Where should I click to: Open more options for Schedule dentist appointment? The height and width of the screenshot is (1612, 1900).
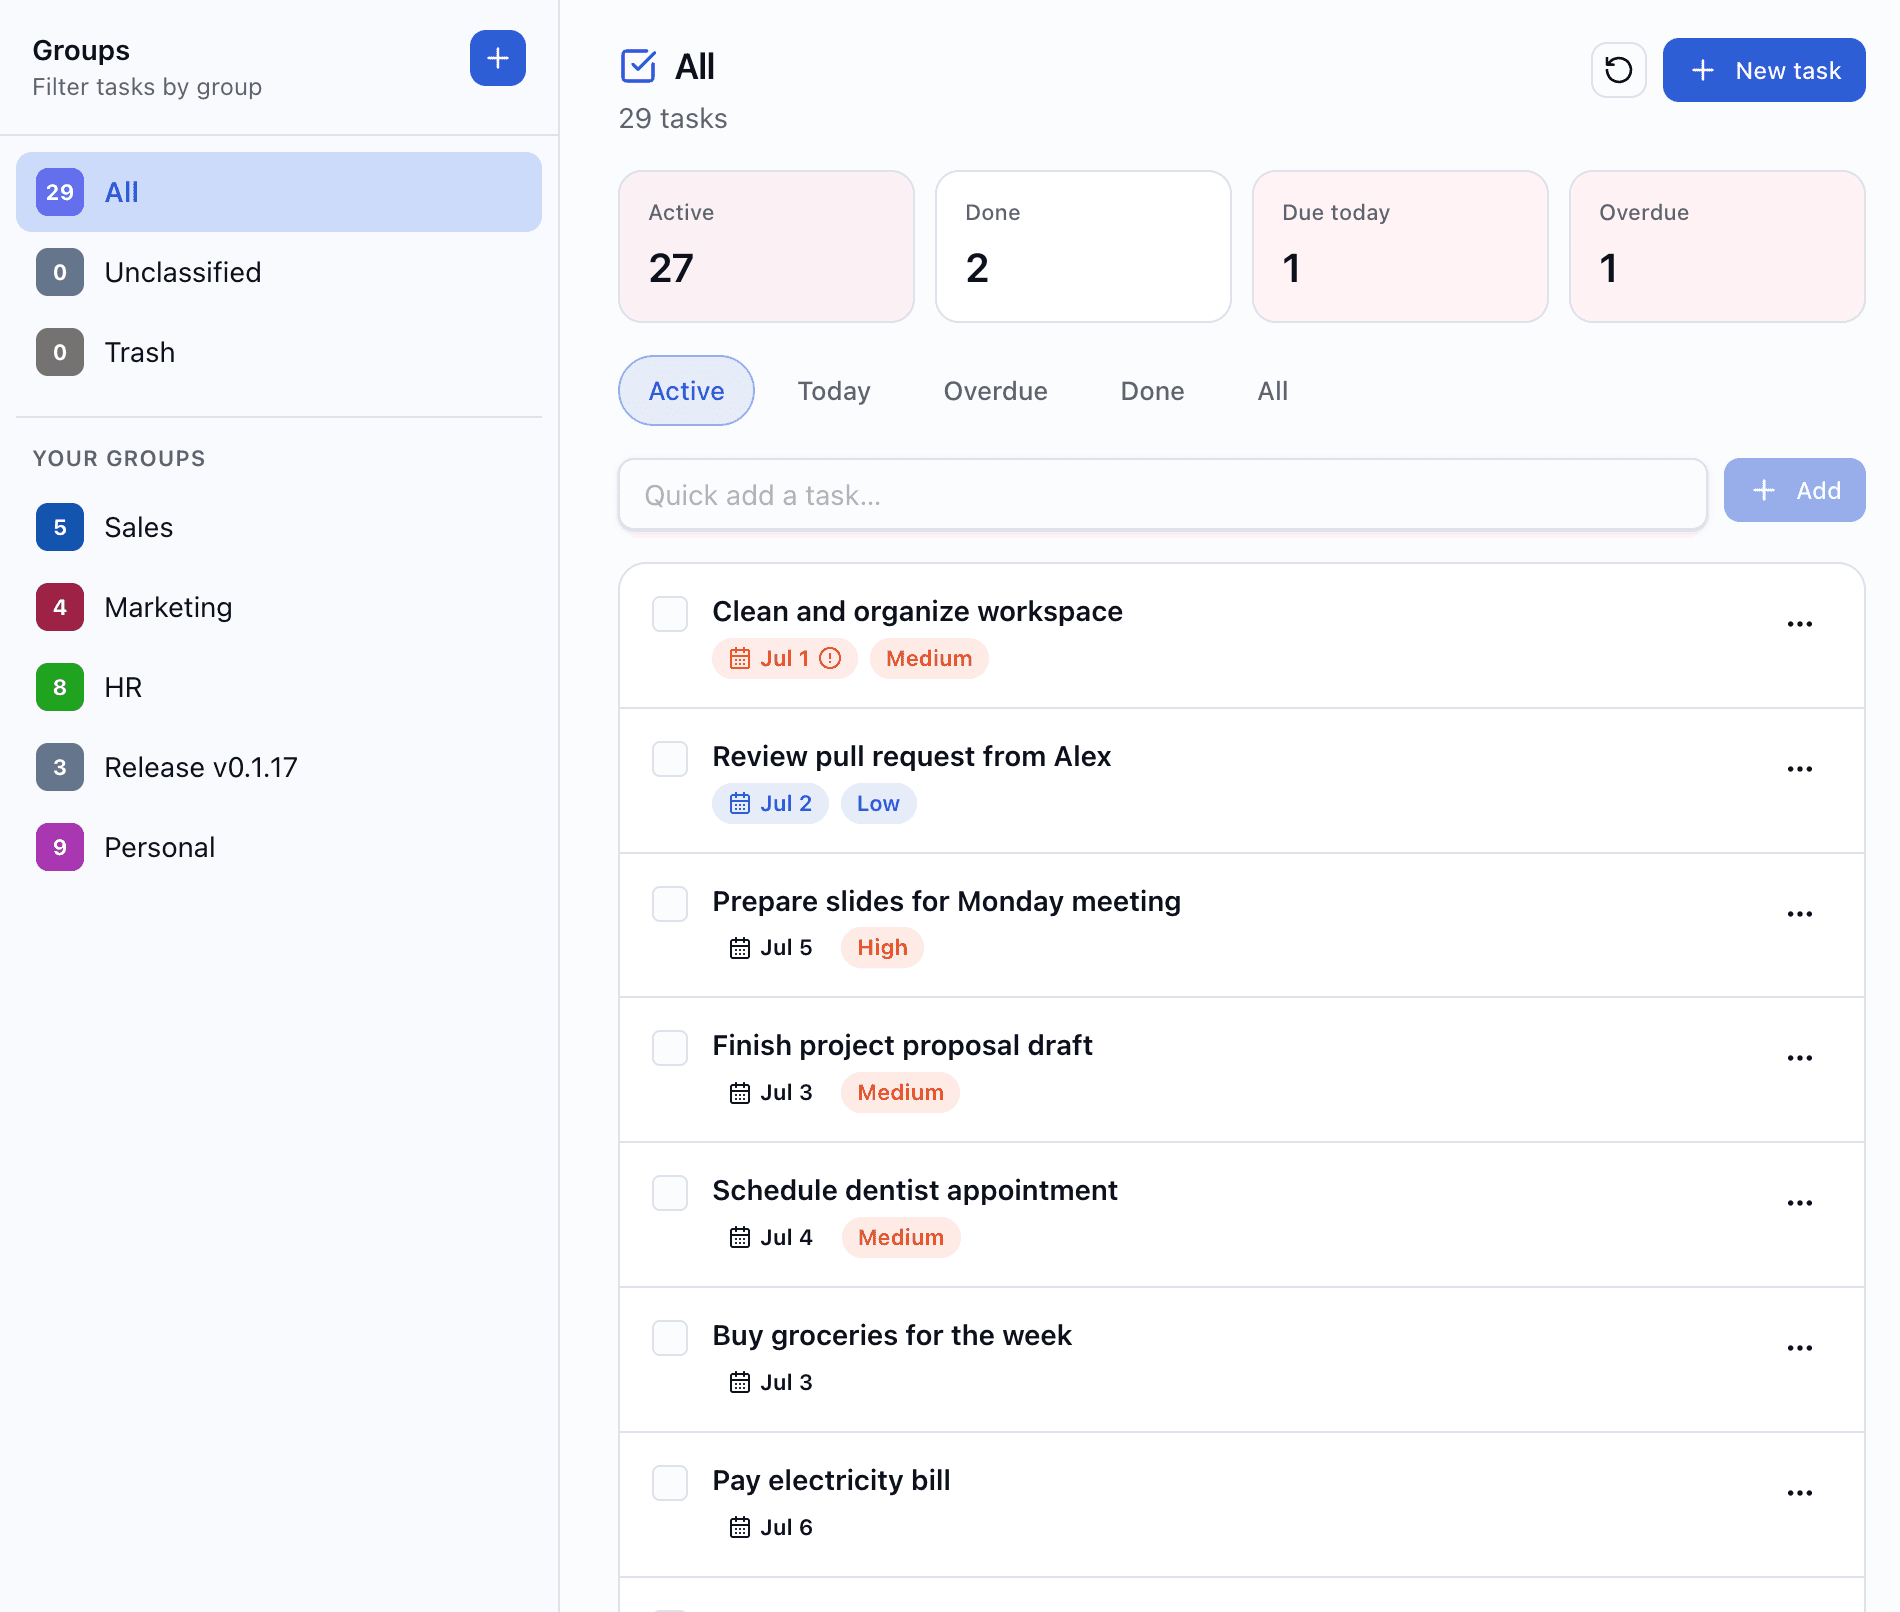pos(1799,1203)
